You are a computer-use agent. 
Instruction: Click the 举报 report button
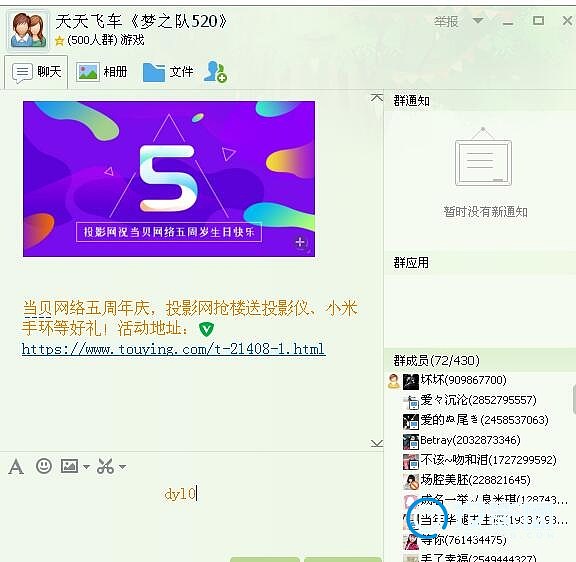[446, 22]
